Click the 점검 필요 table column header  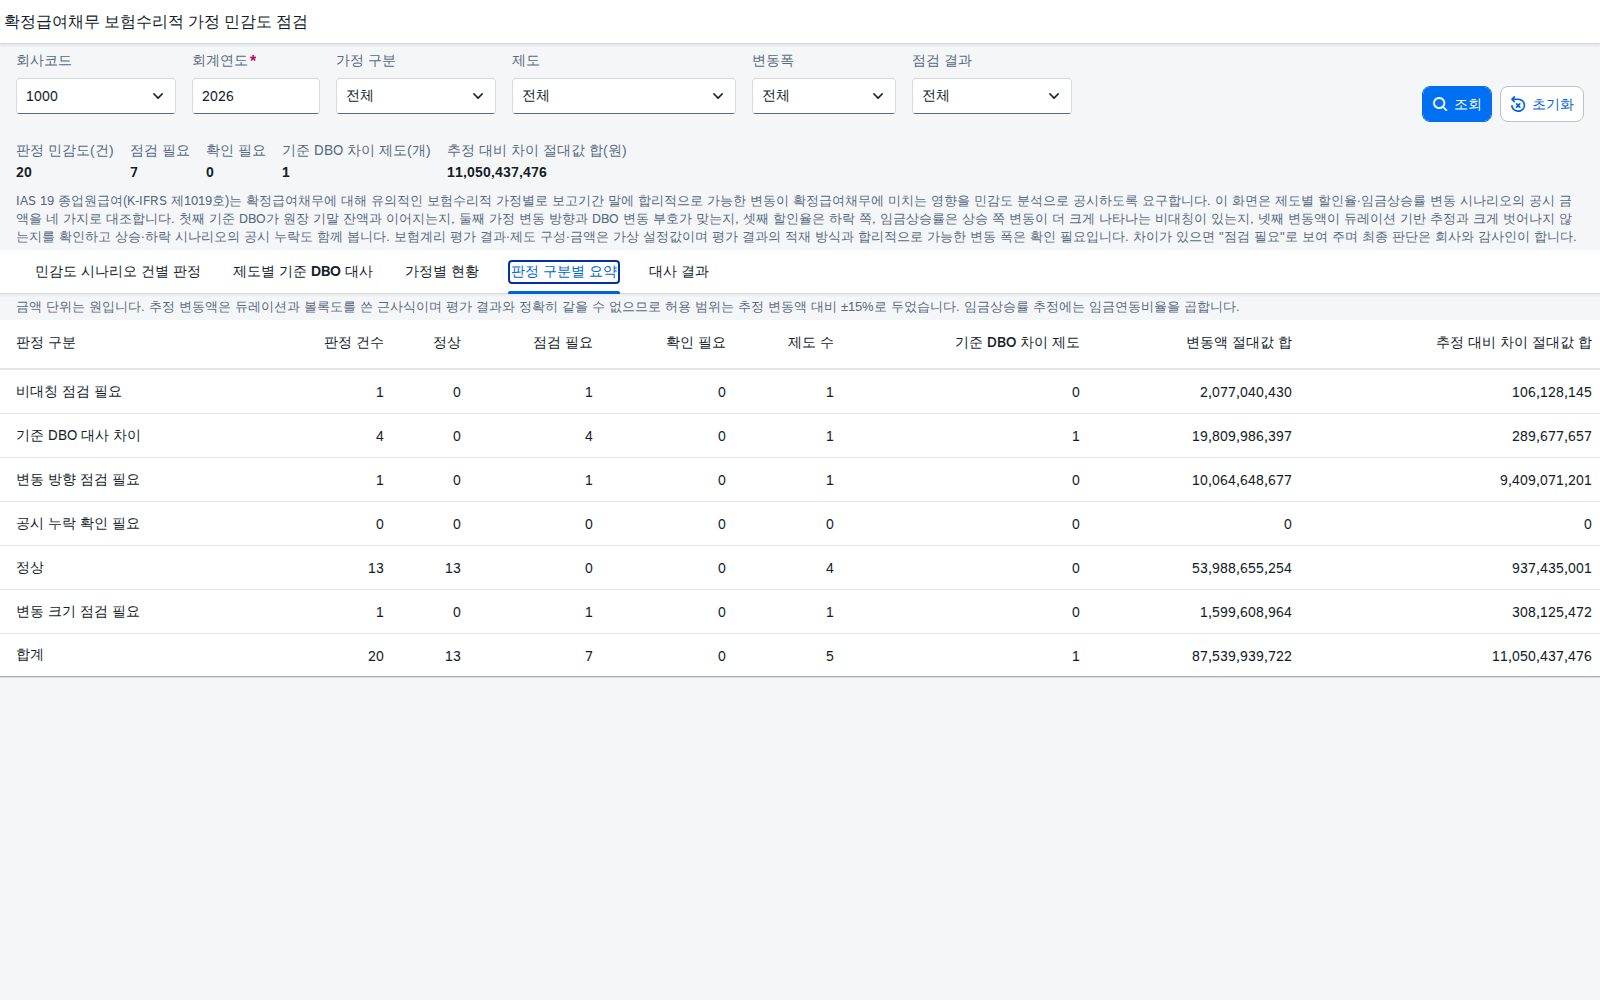tap(563, 343)
